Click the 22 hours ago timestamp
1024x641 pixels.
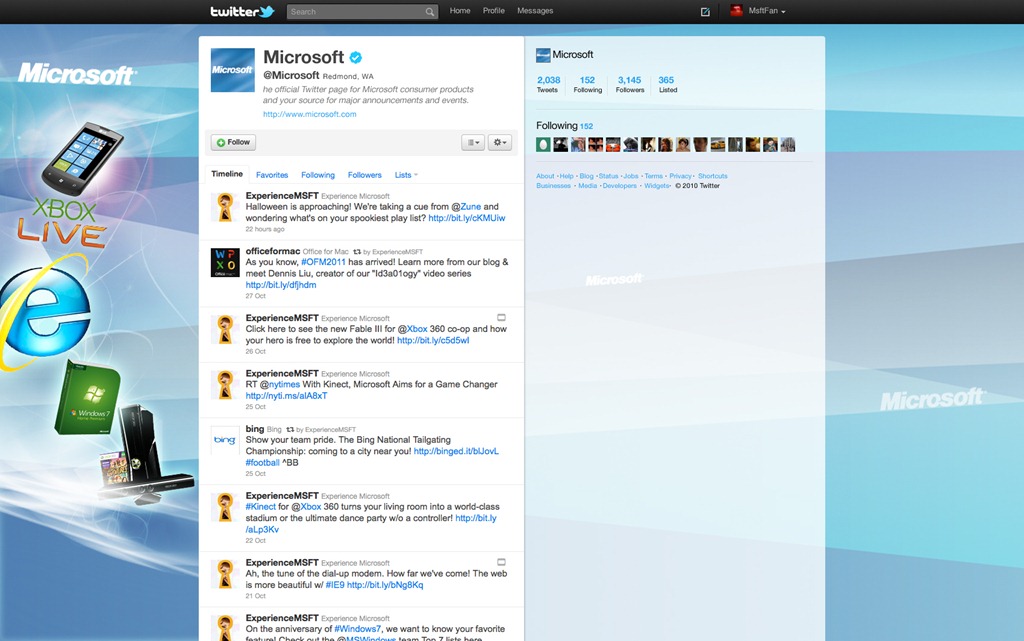264,229
